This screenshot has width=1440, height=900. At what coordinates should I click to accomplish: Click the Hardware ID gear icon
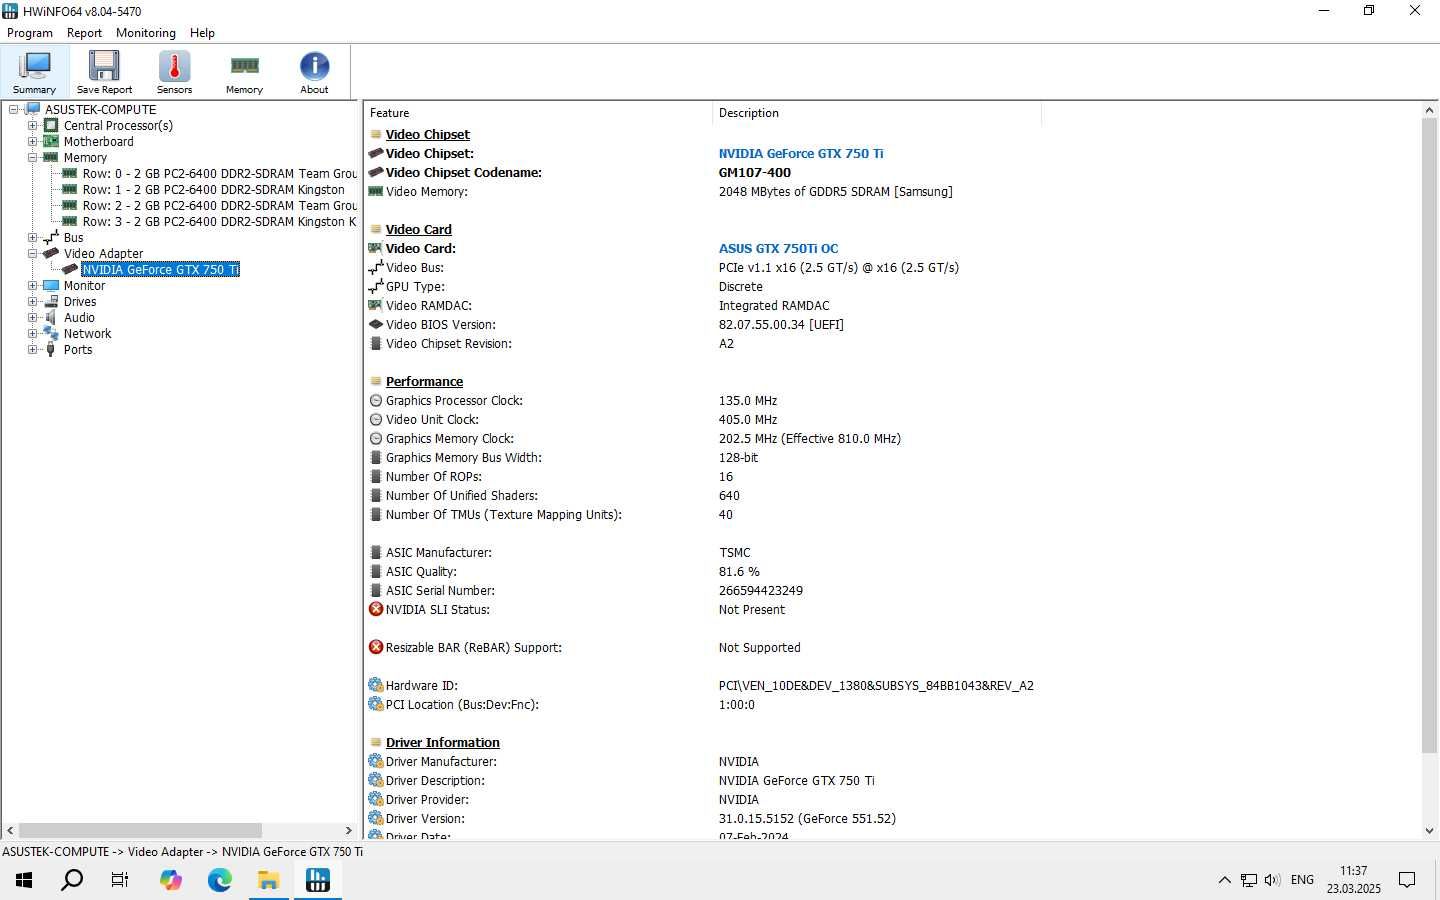click(376, 685)
